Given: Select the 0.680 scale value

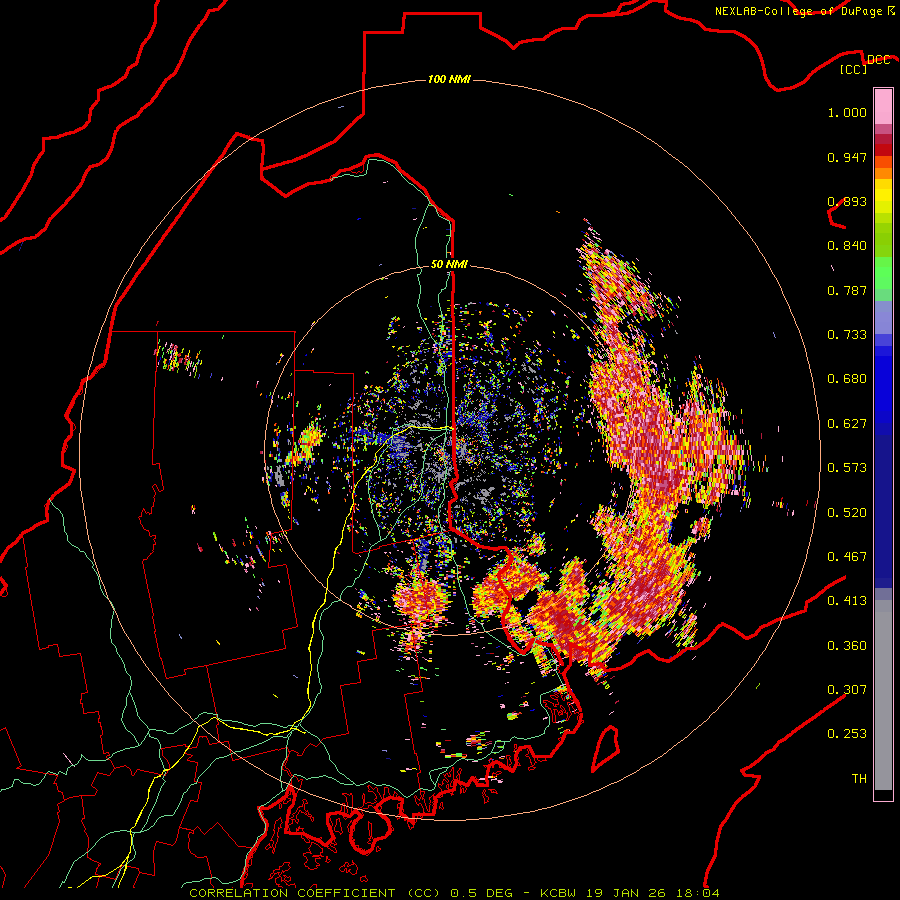Looking at the screenshot, I should (847, 379).
